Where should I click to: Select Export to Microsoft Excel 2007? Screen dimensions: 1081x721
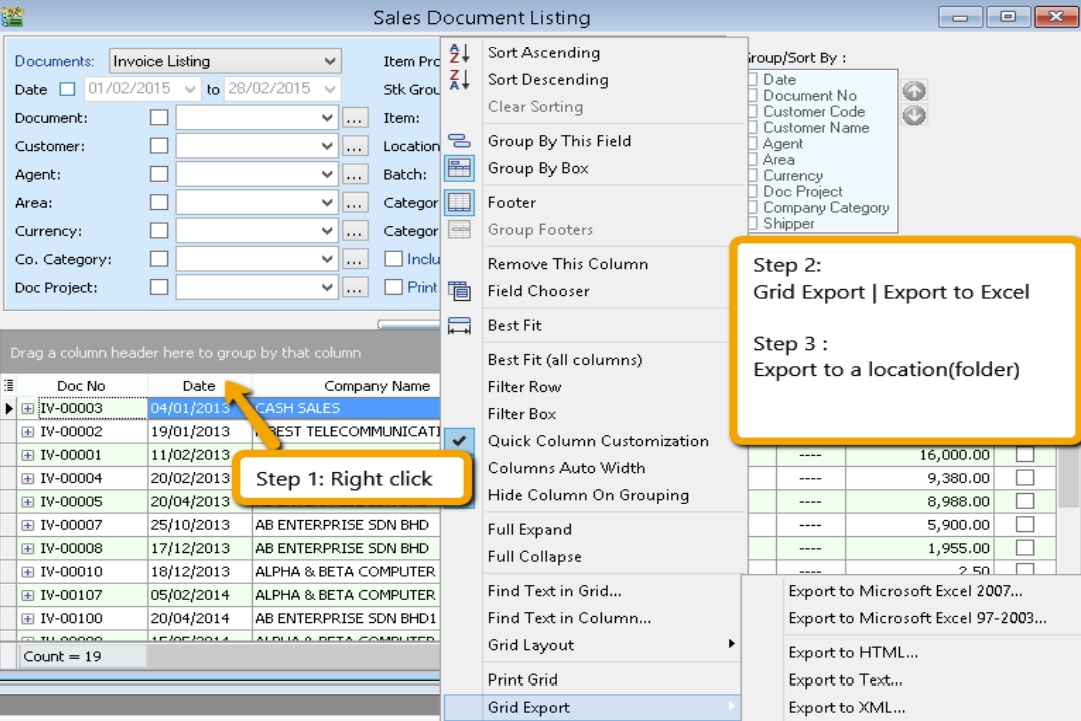pos(905,591)
